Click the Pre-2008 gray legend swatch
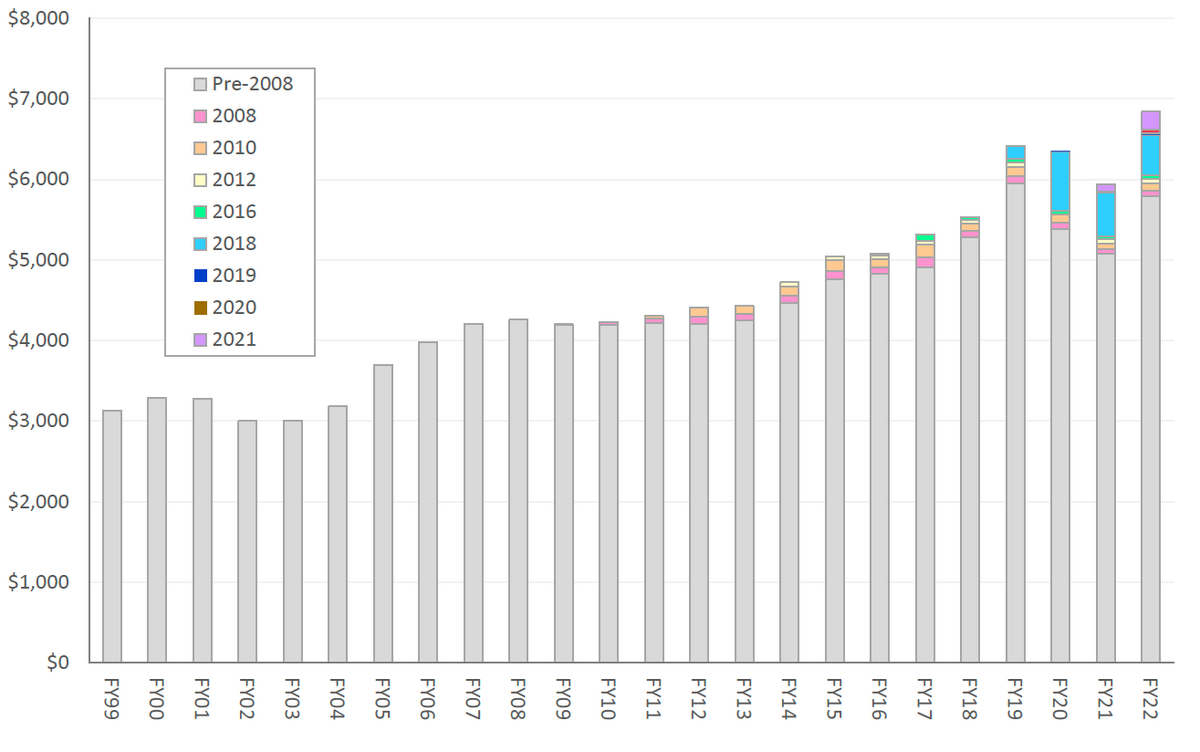This screenshot has height=752, width=1200. coord(200,84)
